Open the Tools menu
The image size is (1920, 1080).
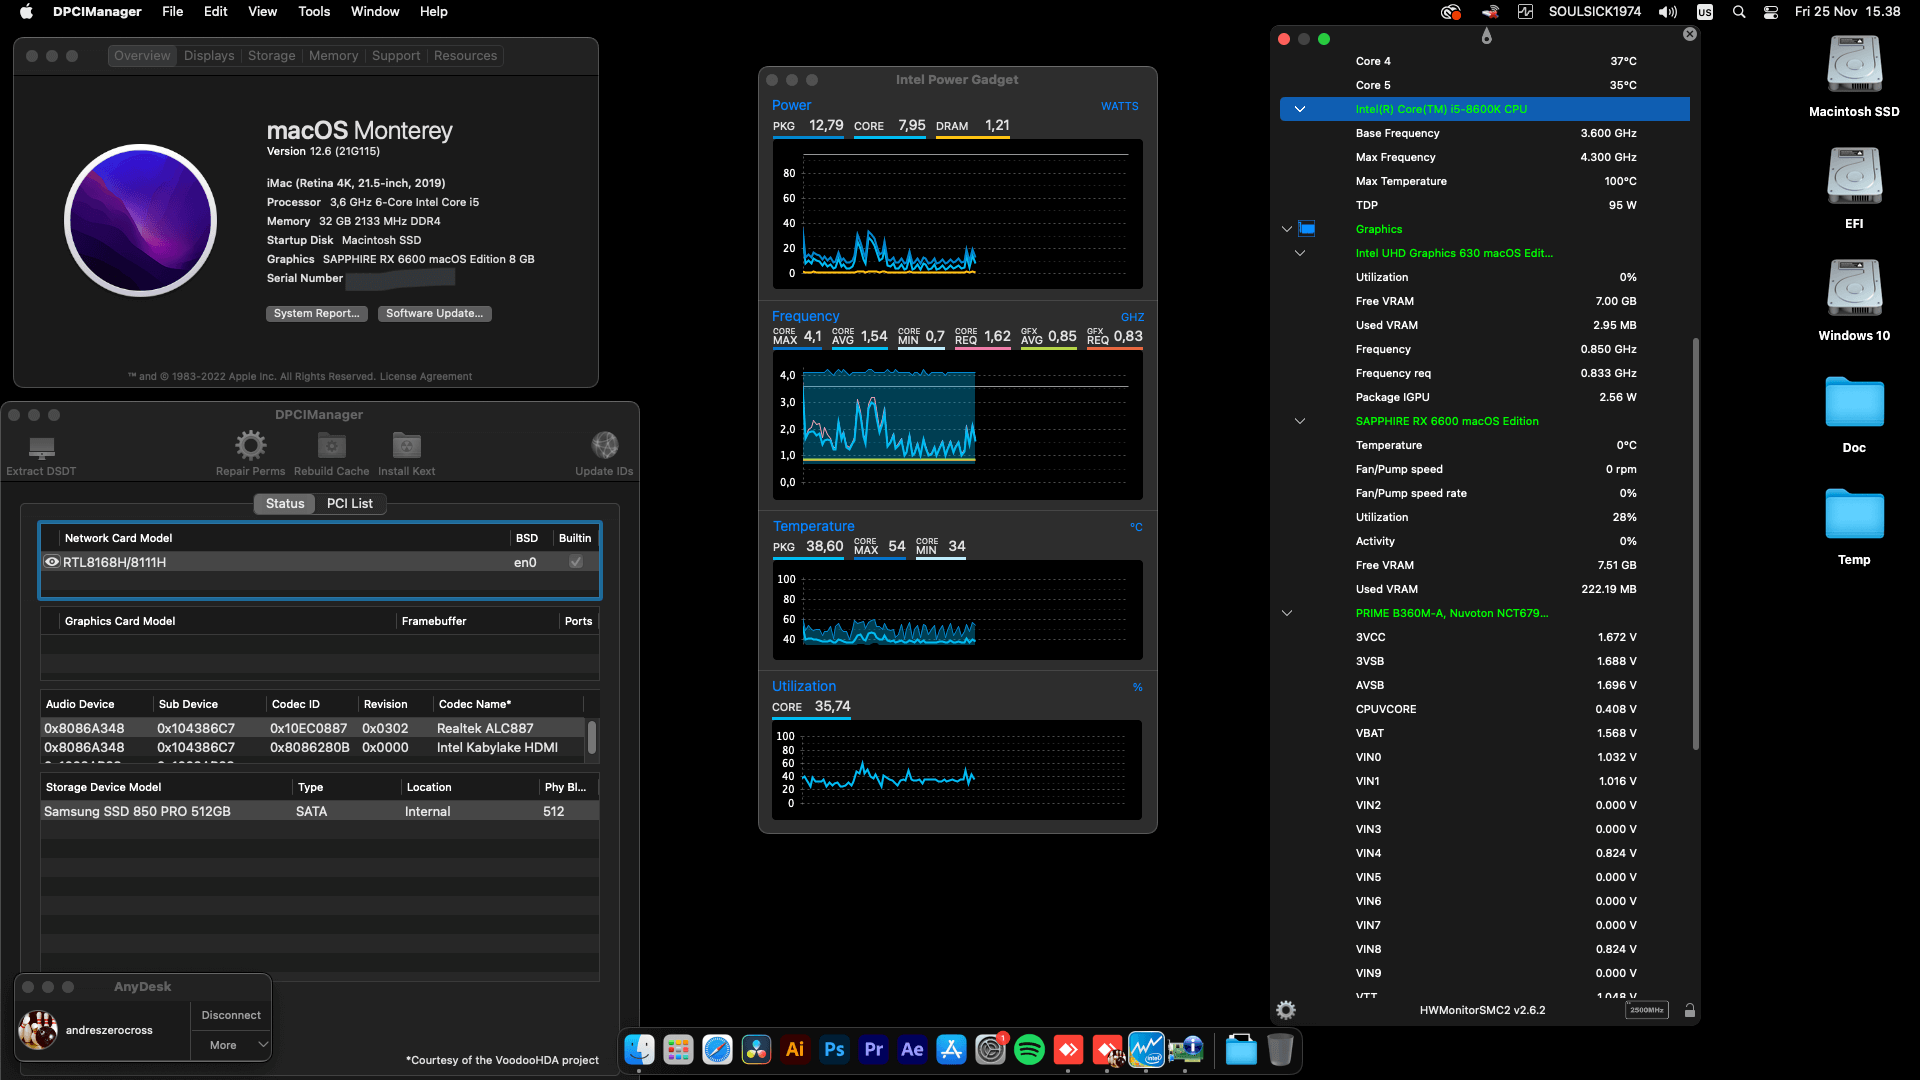coord(314,12)
